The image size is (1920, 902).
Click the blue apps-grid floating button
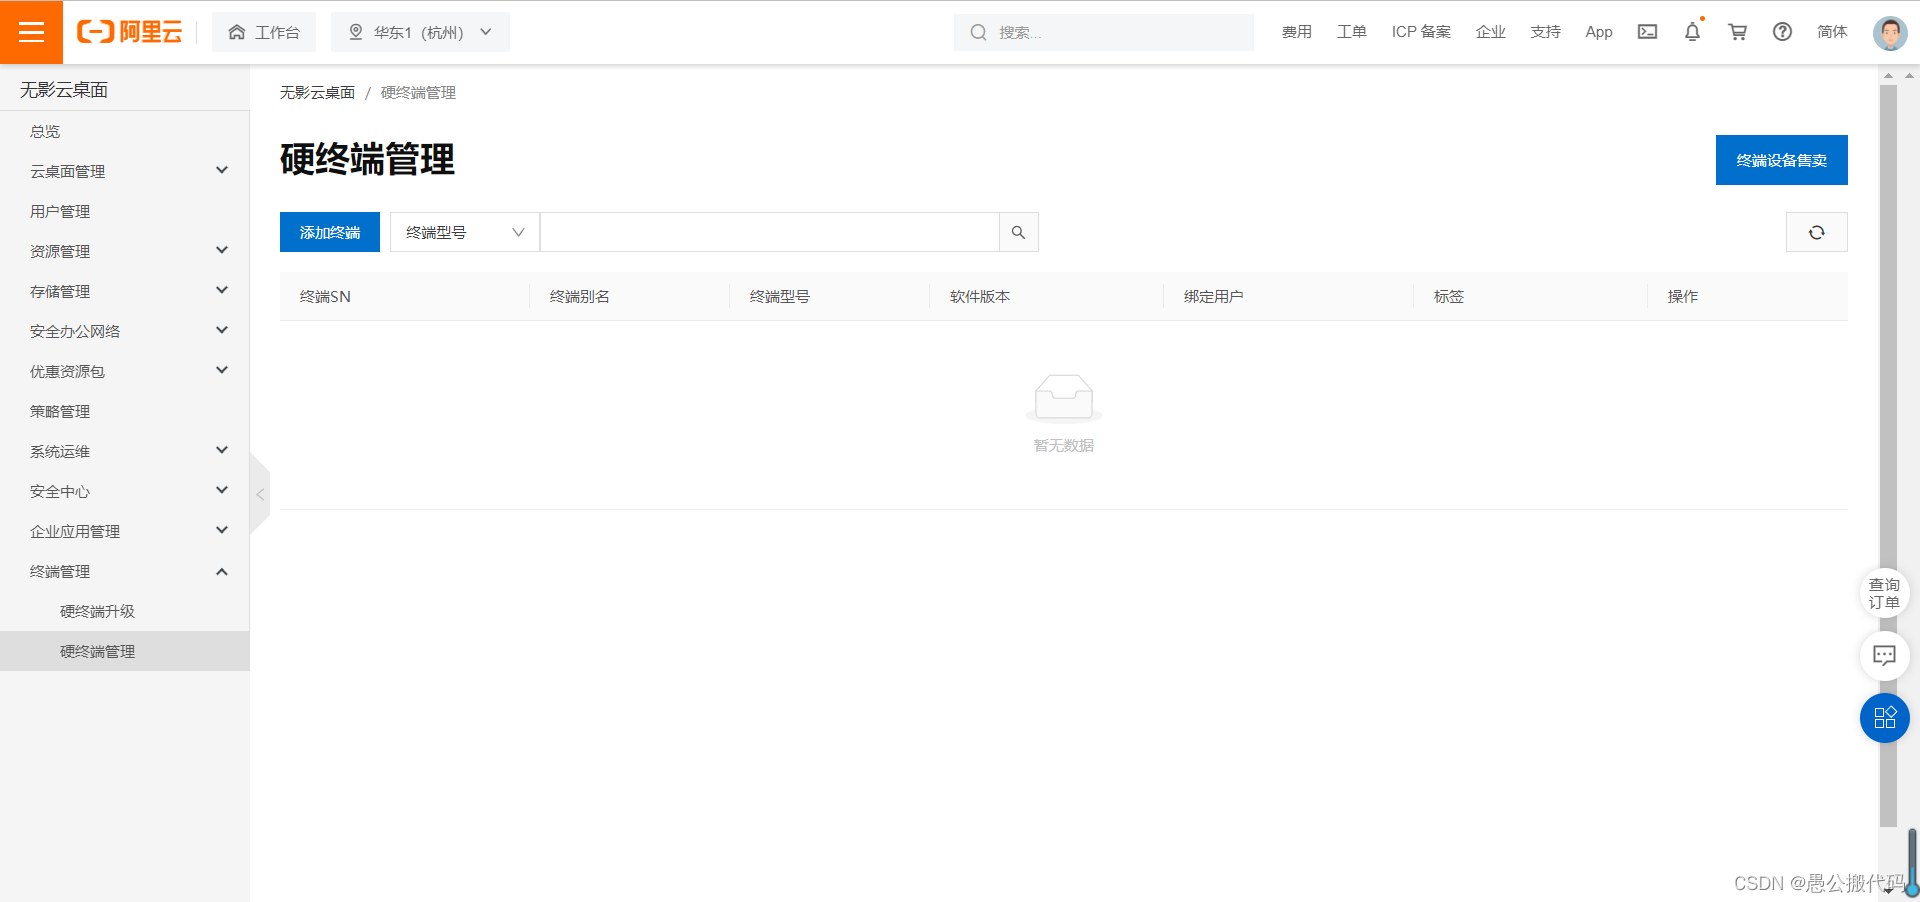pos(1884,718)
